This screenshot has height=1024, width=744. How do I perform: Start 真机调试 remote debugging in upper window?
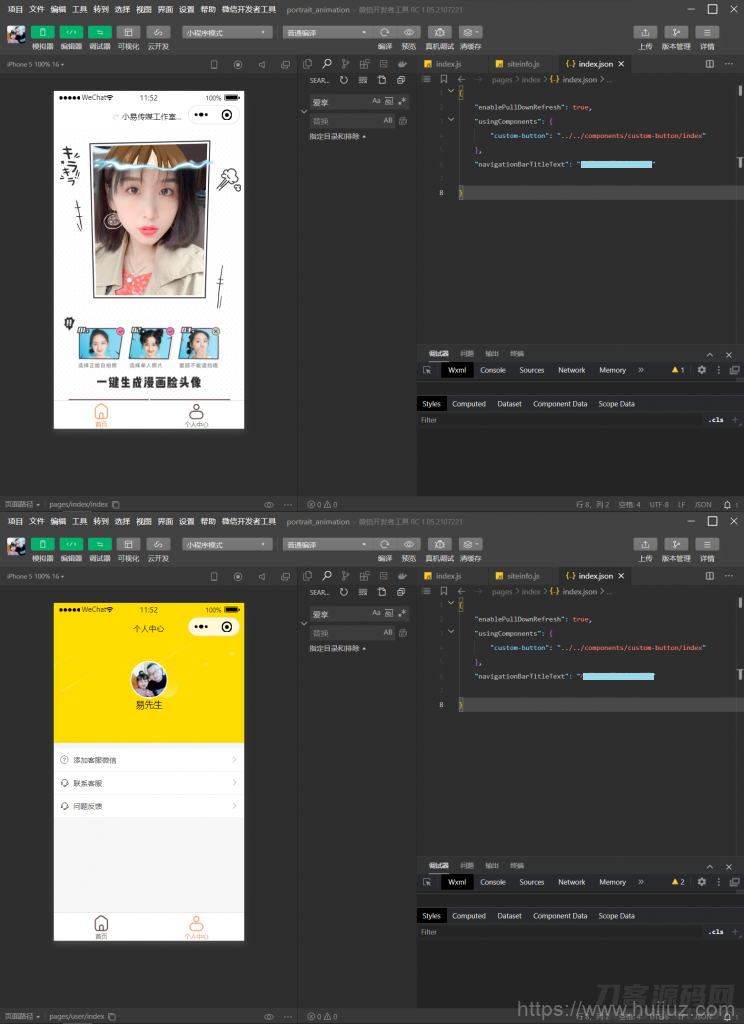(x=440, y=32)
